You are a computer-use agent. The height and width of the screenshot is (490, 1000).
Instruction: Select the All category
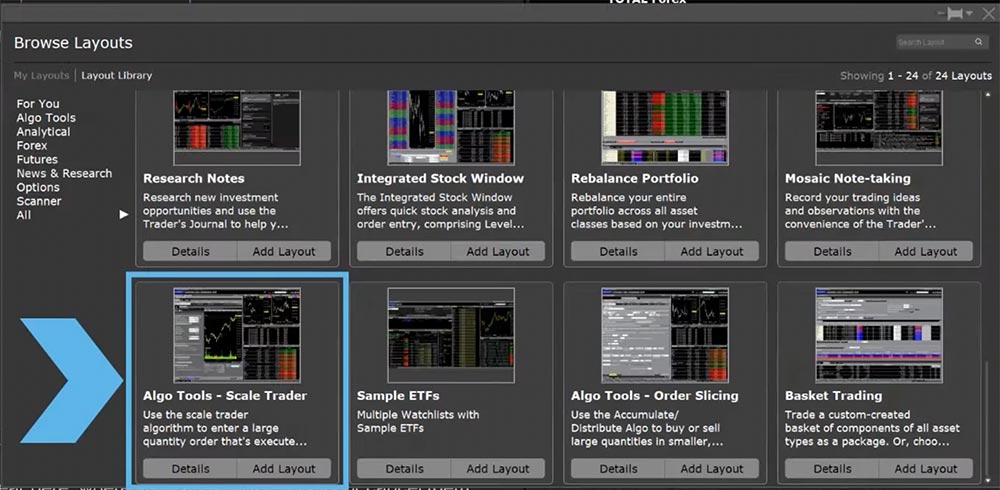24,215
